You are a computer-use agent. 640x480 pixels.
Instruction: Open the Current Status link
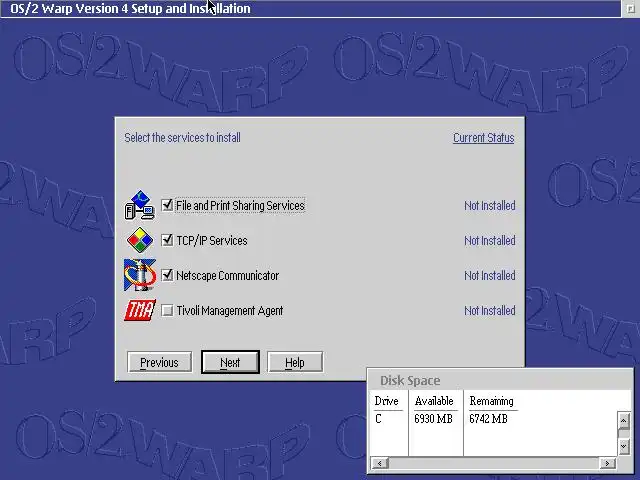pyautogui.click(x=484, y=138)
